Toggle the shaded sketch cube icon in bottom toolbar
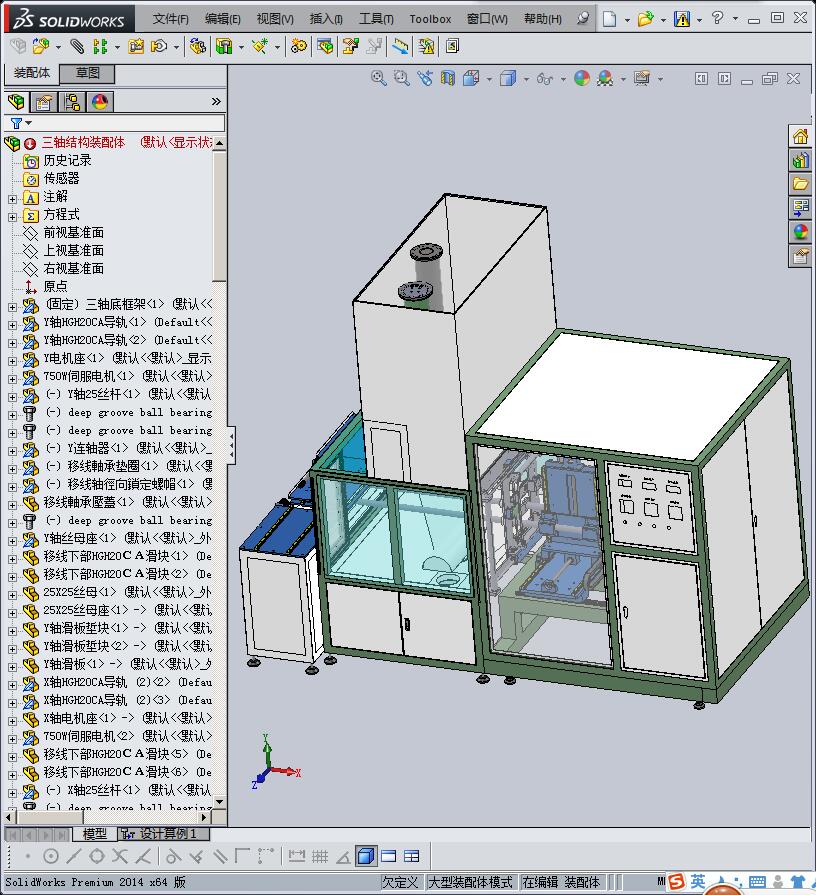Image resolution: width=816 pixels, height=895 pixels. coord(366,856)
